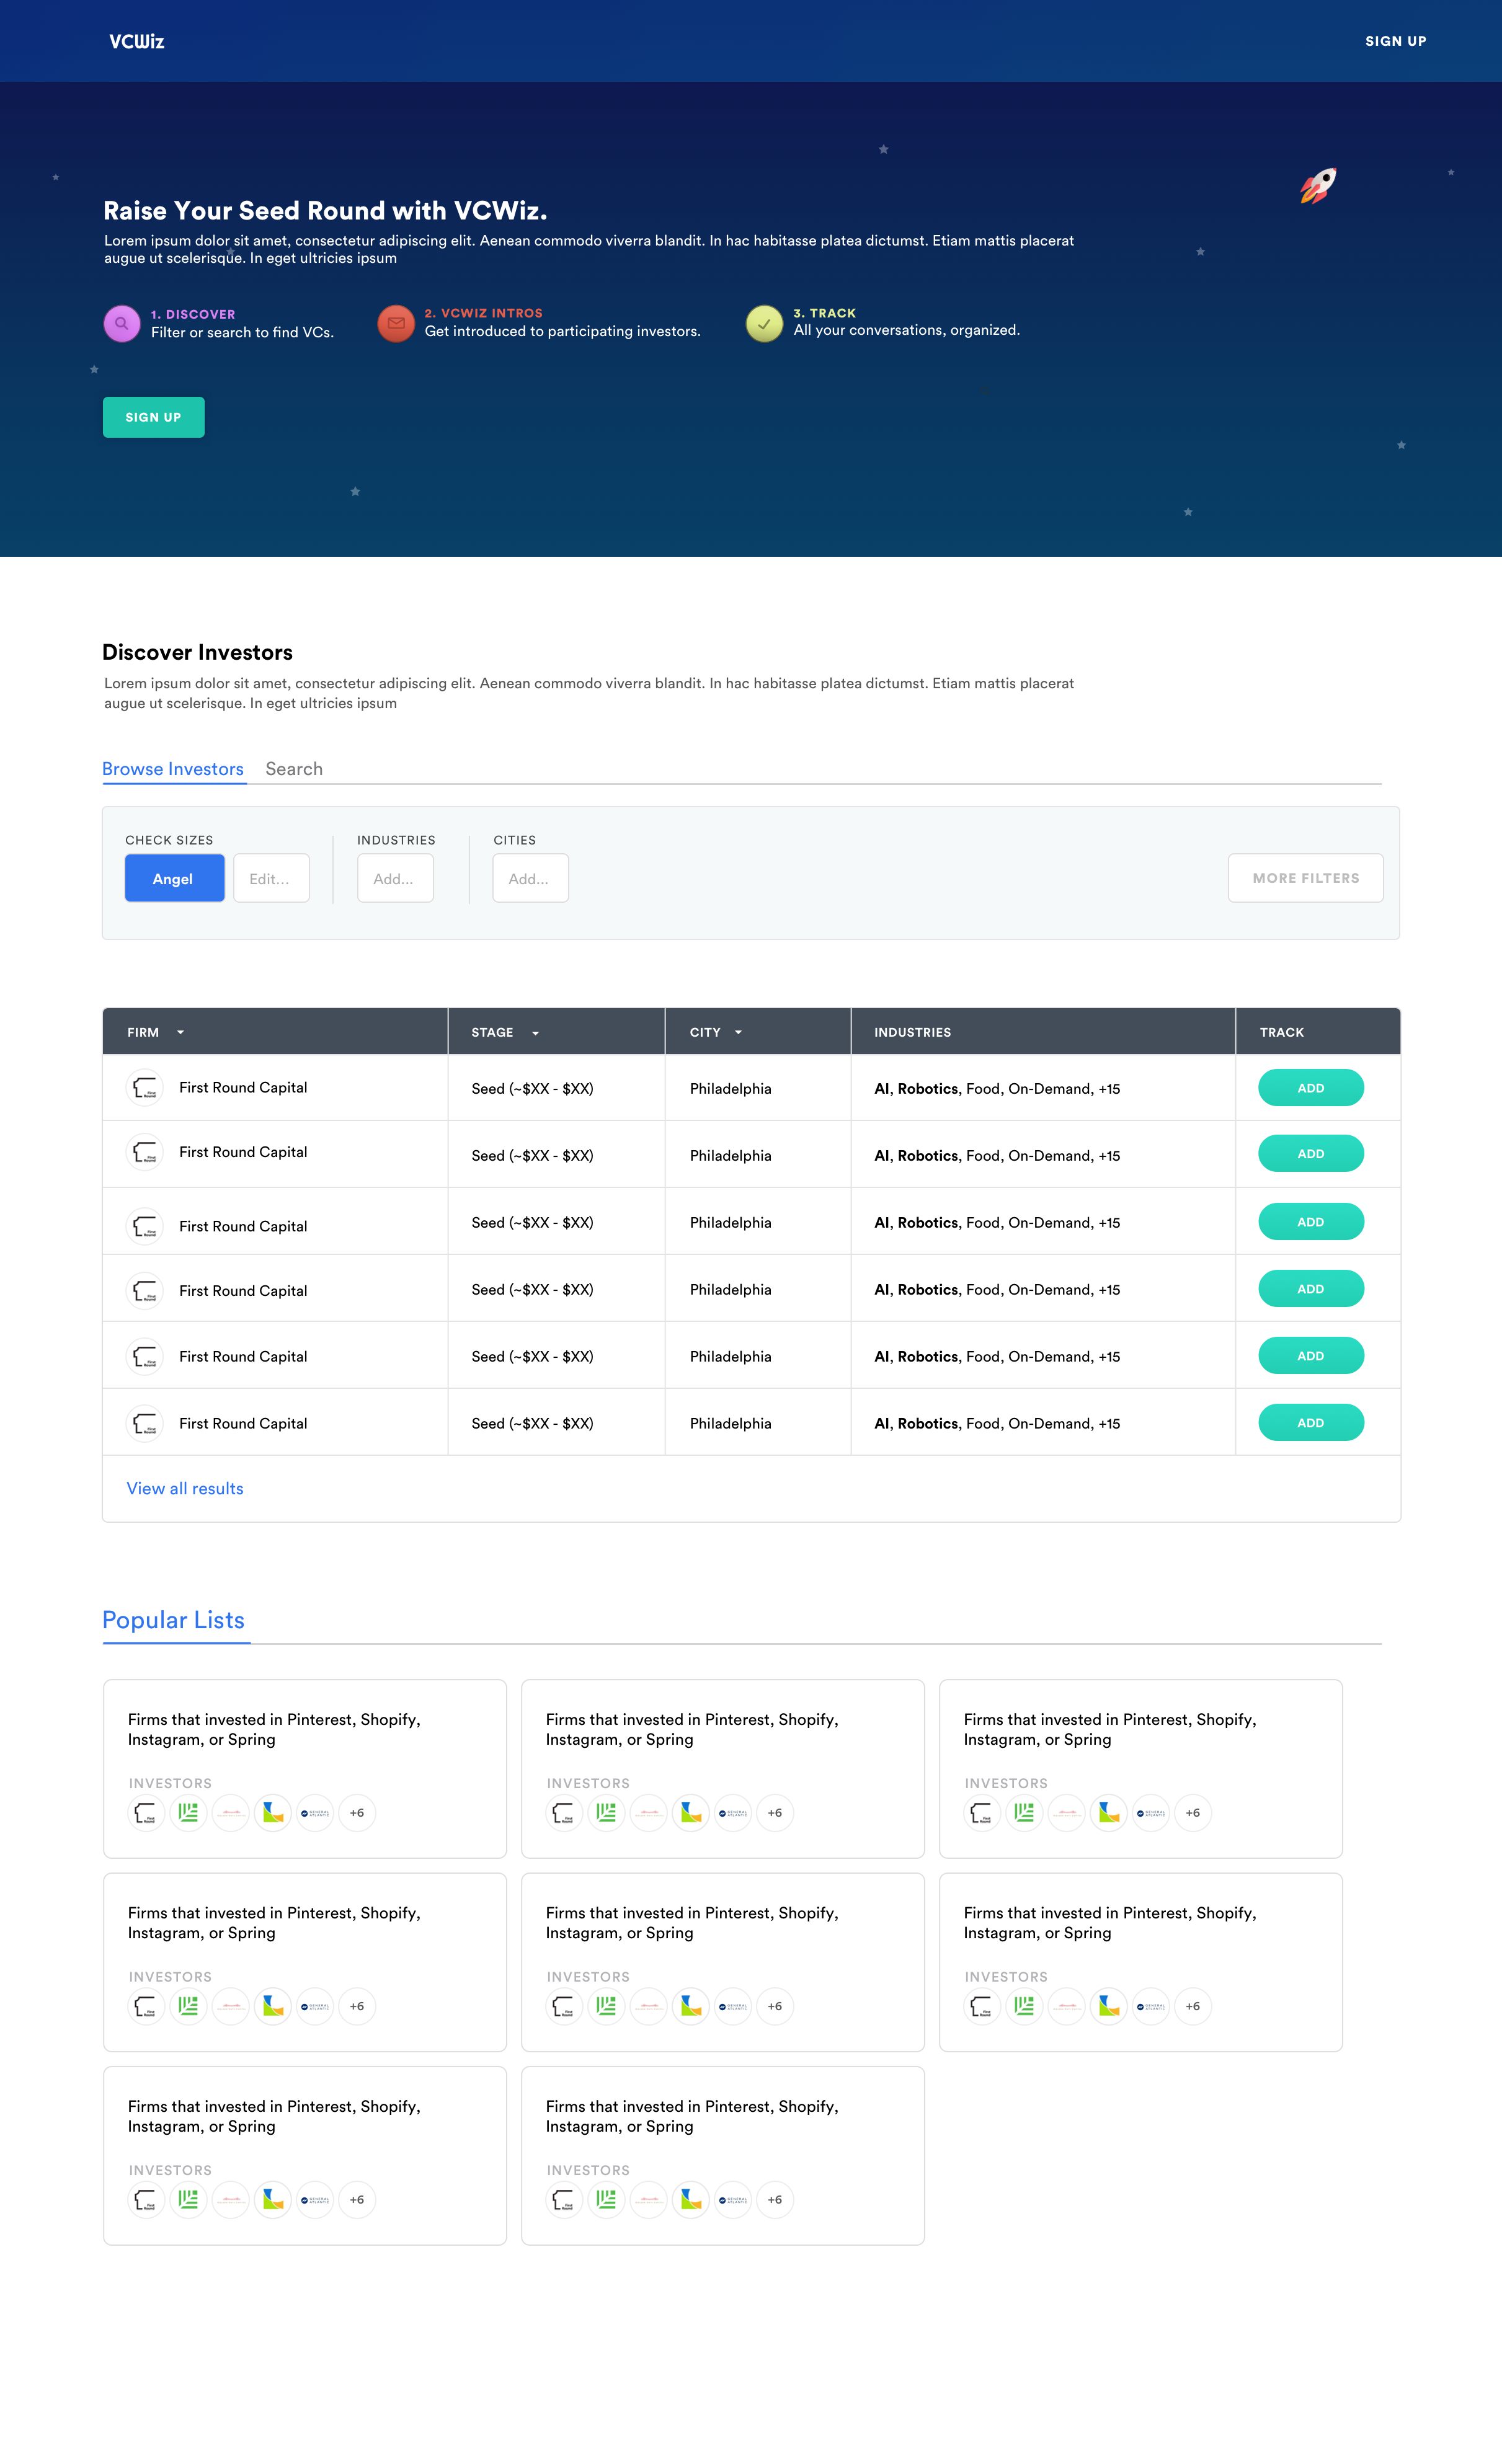Open View all results link

185,1488
